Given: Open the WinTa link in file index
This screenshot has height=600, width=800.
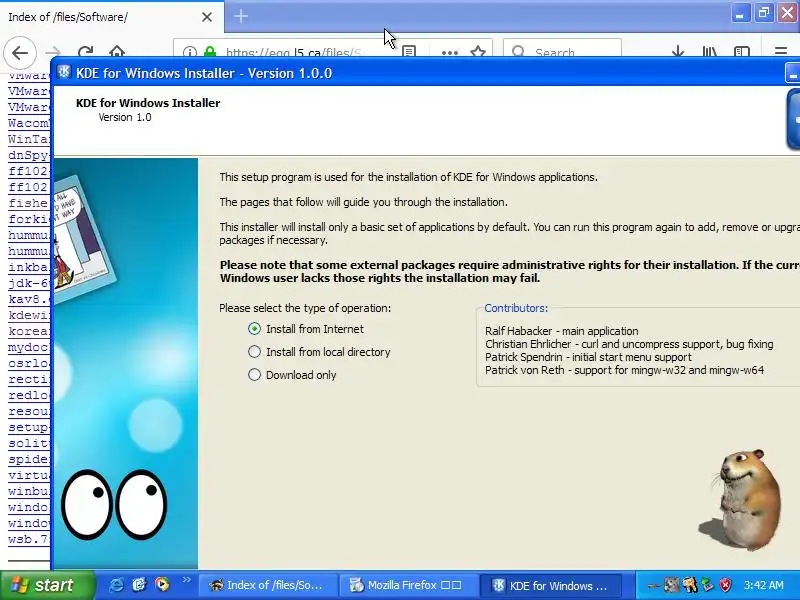Looking at the screenshot, I should pos(29,139).
